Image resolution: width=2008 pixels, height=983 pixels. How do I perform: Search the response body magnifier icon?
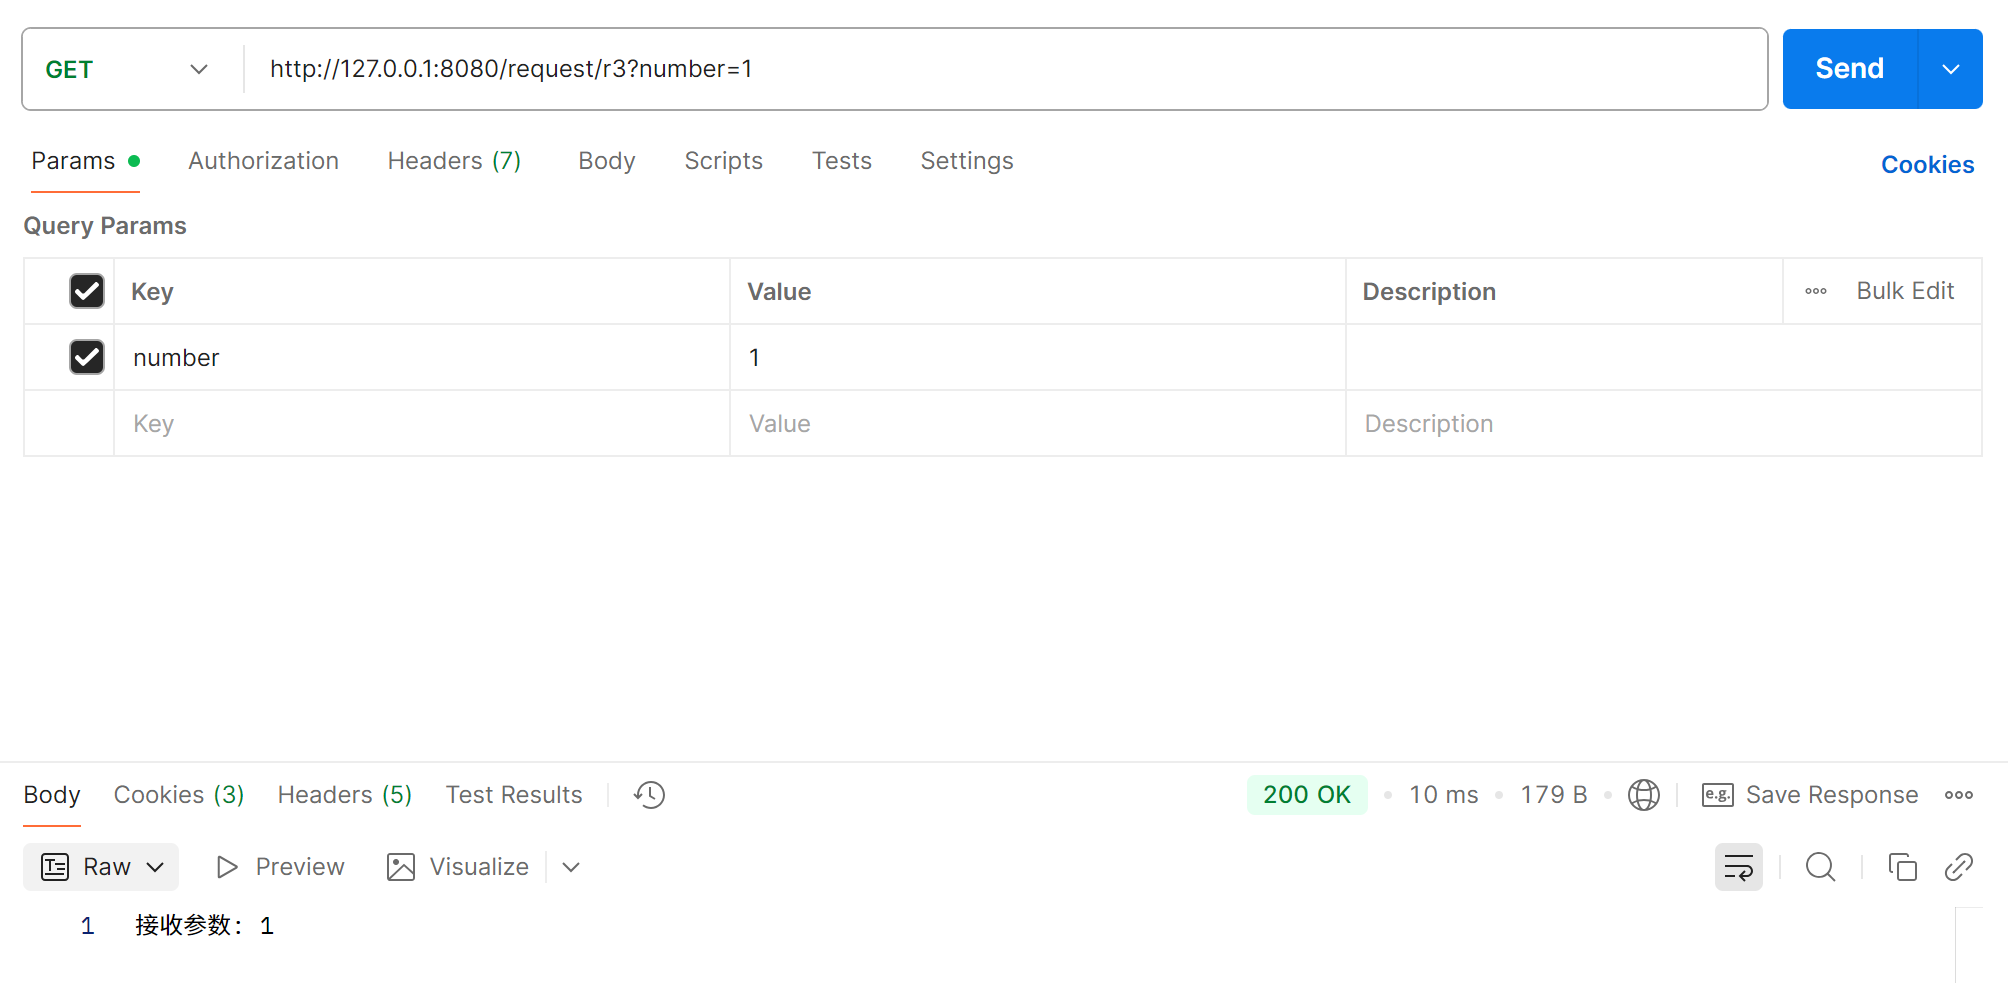(1820, 867)
